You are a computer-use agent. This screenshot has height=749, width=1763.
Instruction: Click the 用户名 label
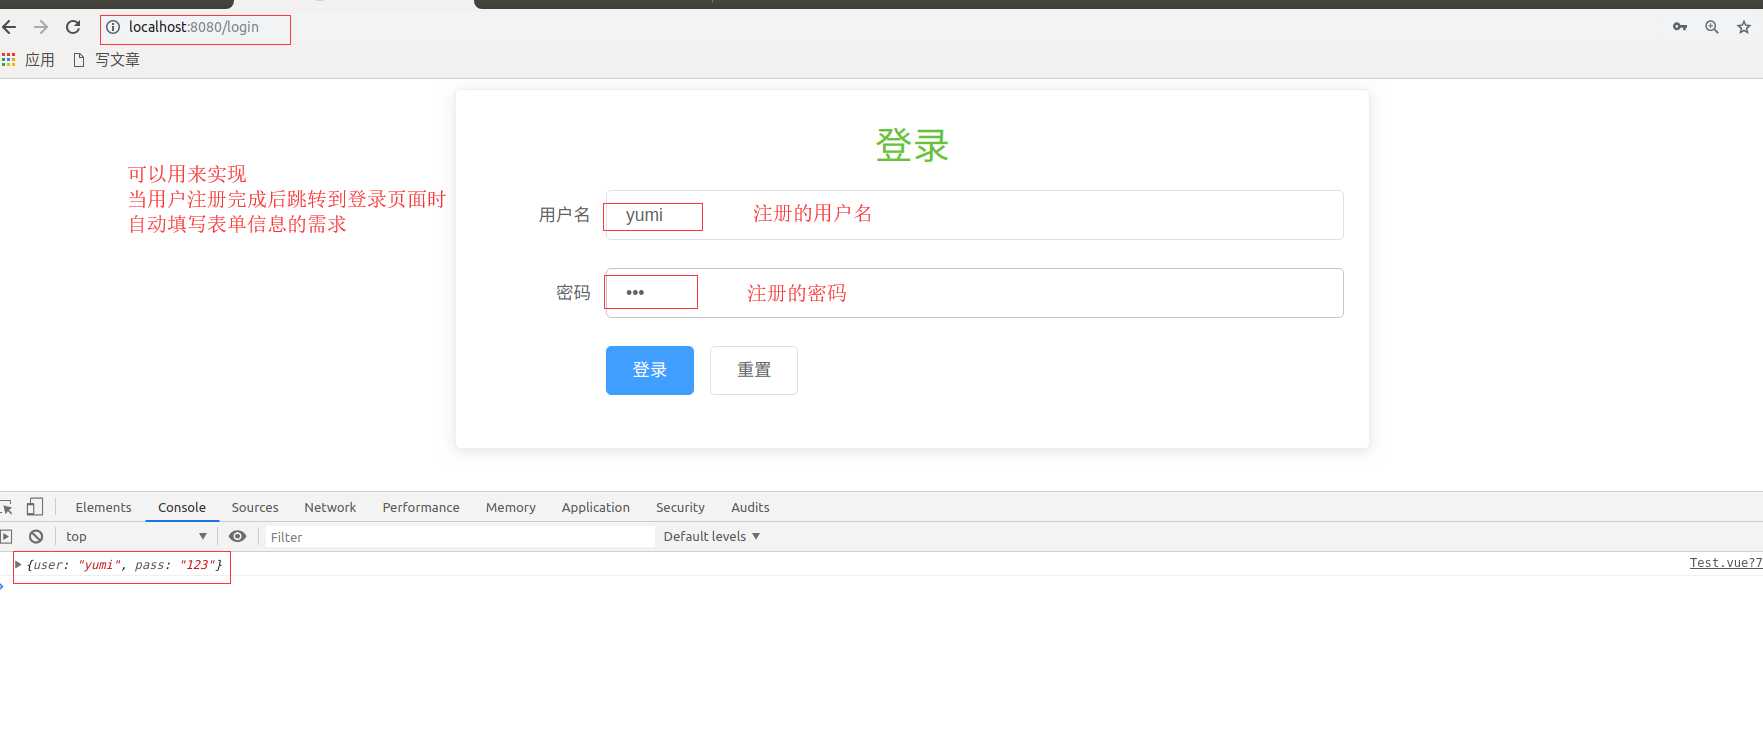(564, 215)
